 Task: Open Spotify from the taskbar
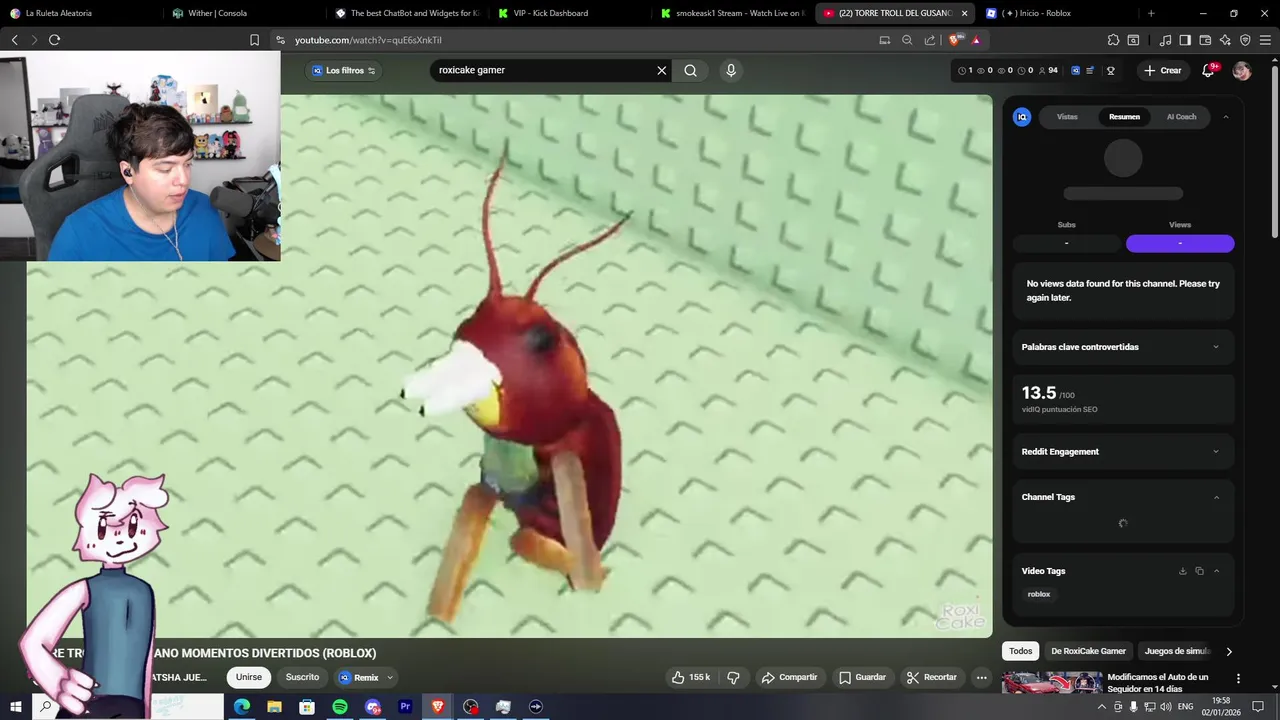click(x=340, y=707)
